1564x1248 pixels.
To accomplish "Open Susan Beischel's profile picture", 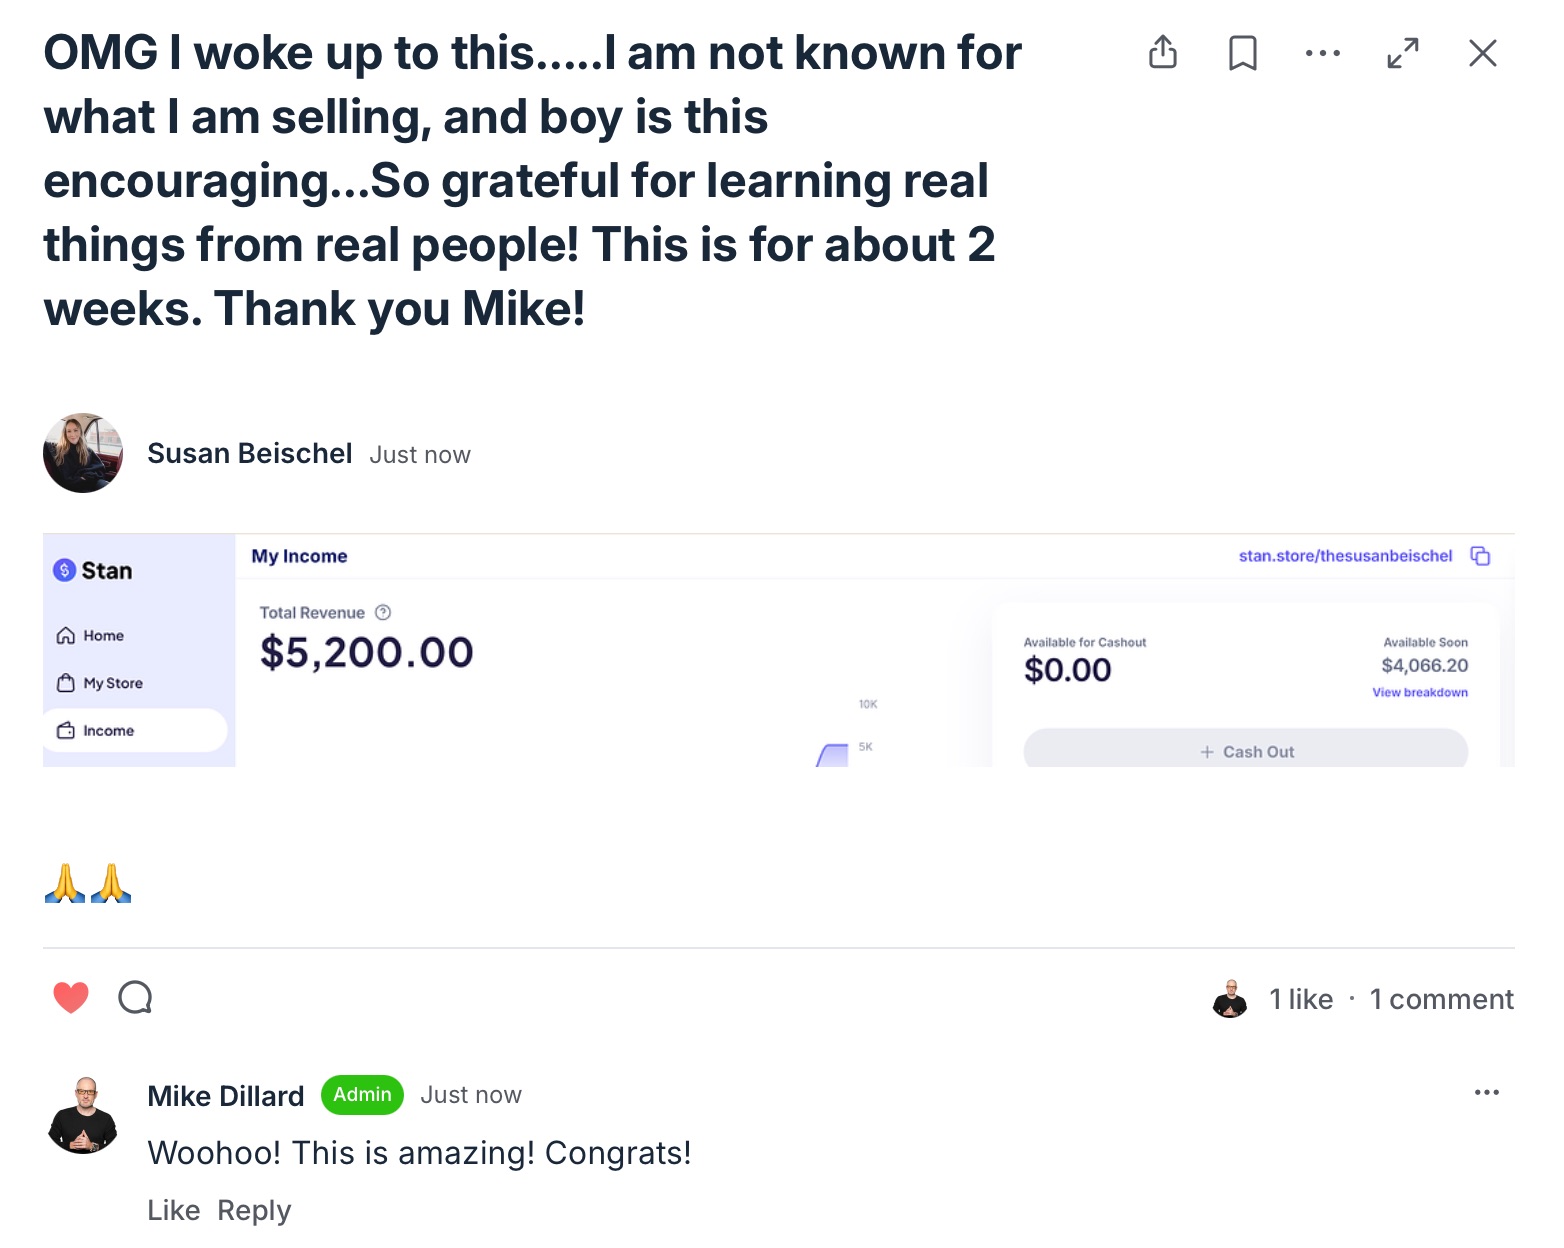I will click(83, 453).
